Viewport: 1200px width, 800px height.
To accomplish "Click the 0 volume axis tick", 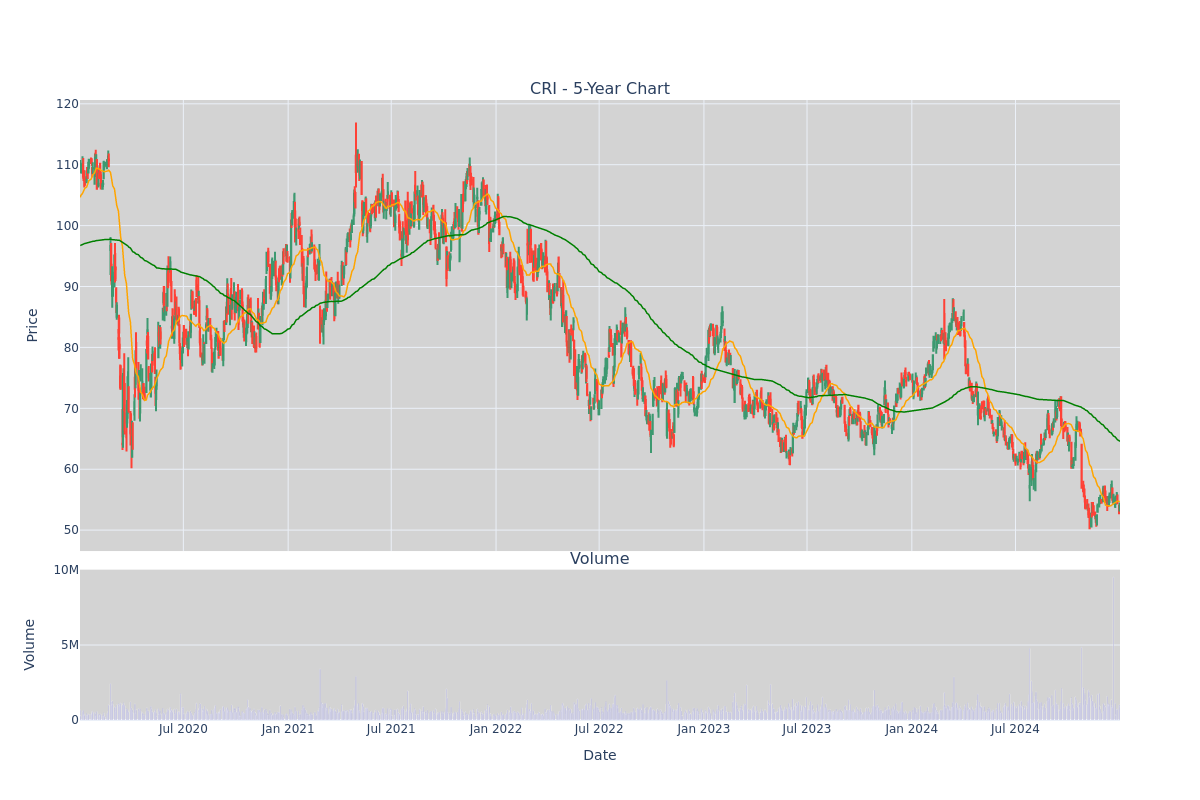I will (75, 720).
